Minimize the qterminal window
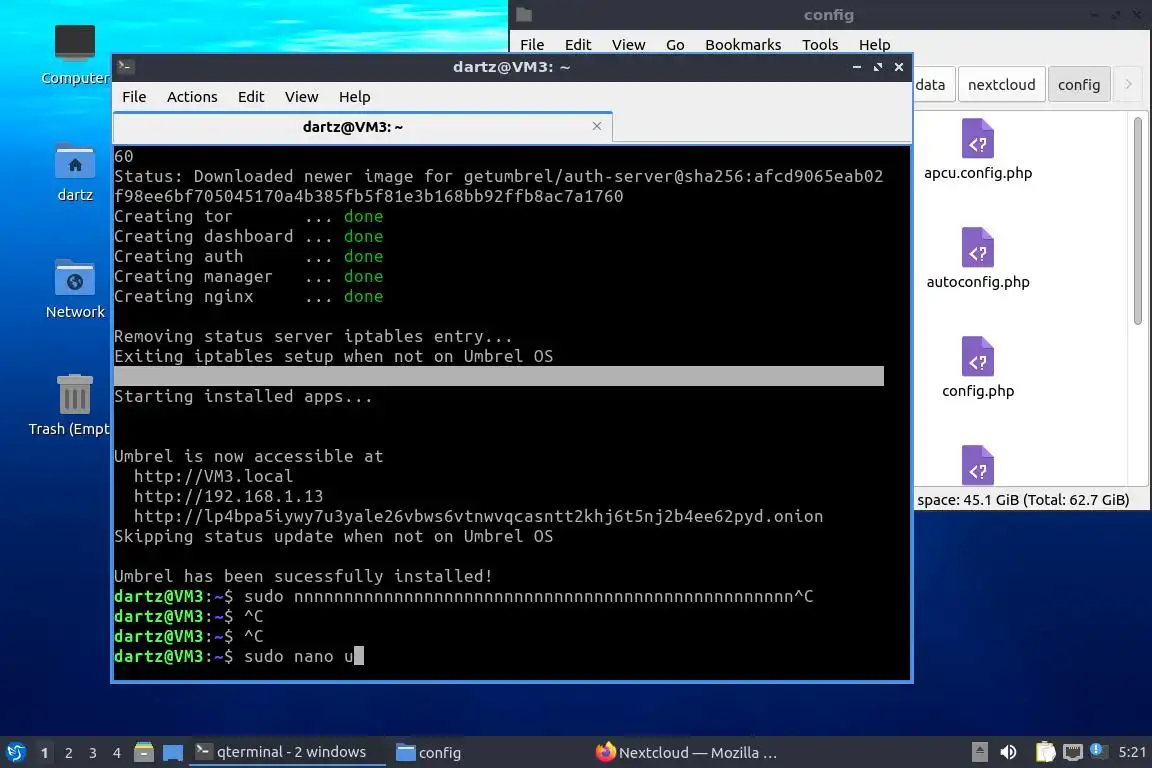The image size is (1152, 768). (x=857, y=67)
